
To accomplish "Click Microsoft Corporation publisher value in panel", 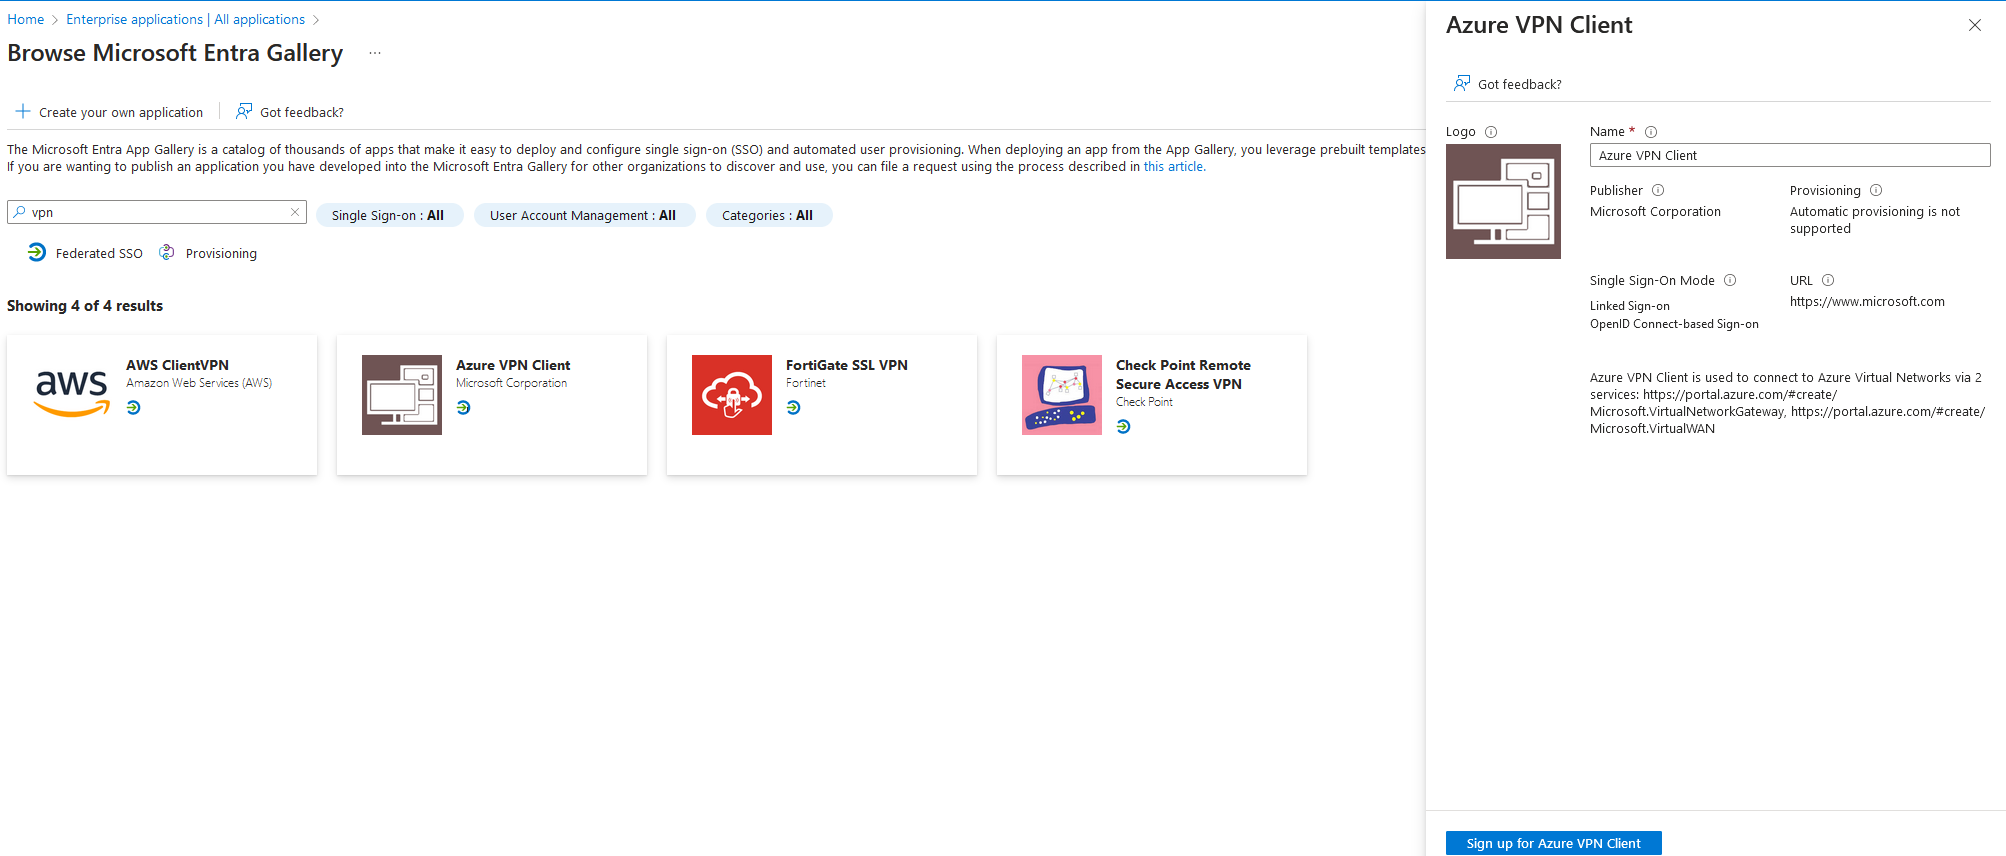I will tap(1655, 212).
